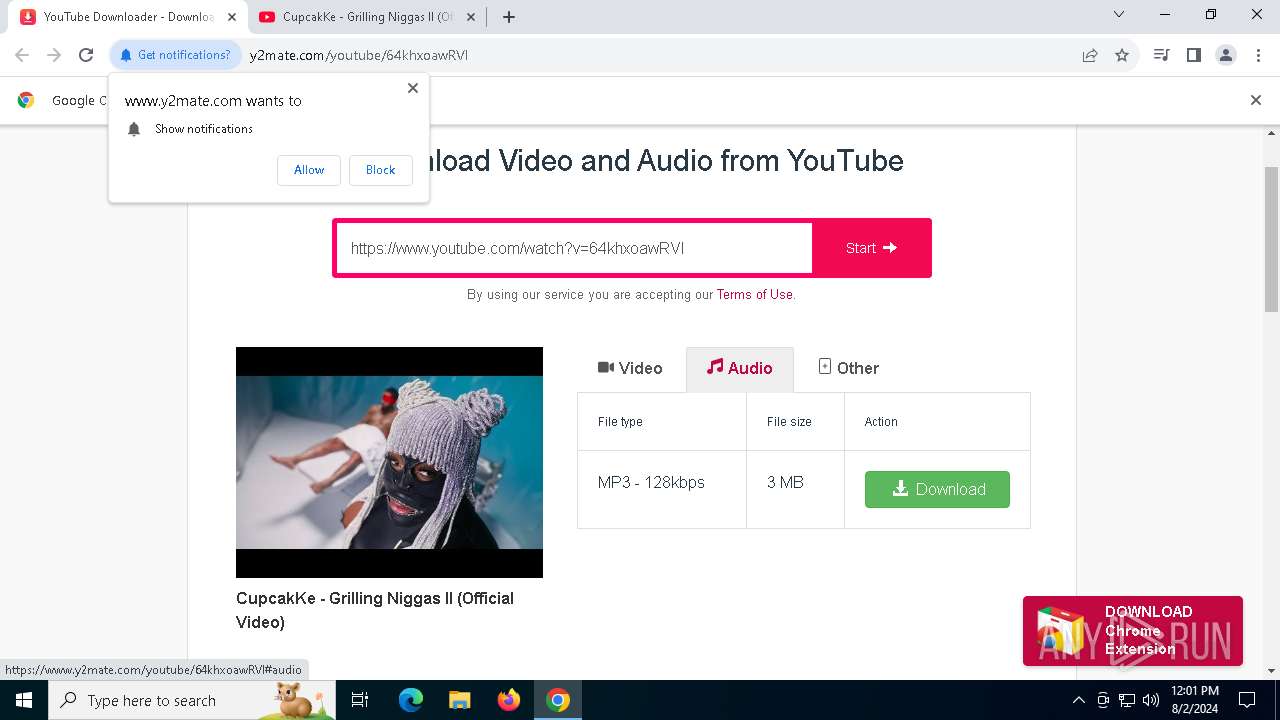Image resolution: width=1280 pixels, height=720 pixels.
Task: Switch to the CupcakKe YouTube tab
Action: click(x=368, y=17)
